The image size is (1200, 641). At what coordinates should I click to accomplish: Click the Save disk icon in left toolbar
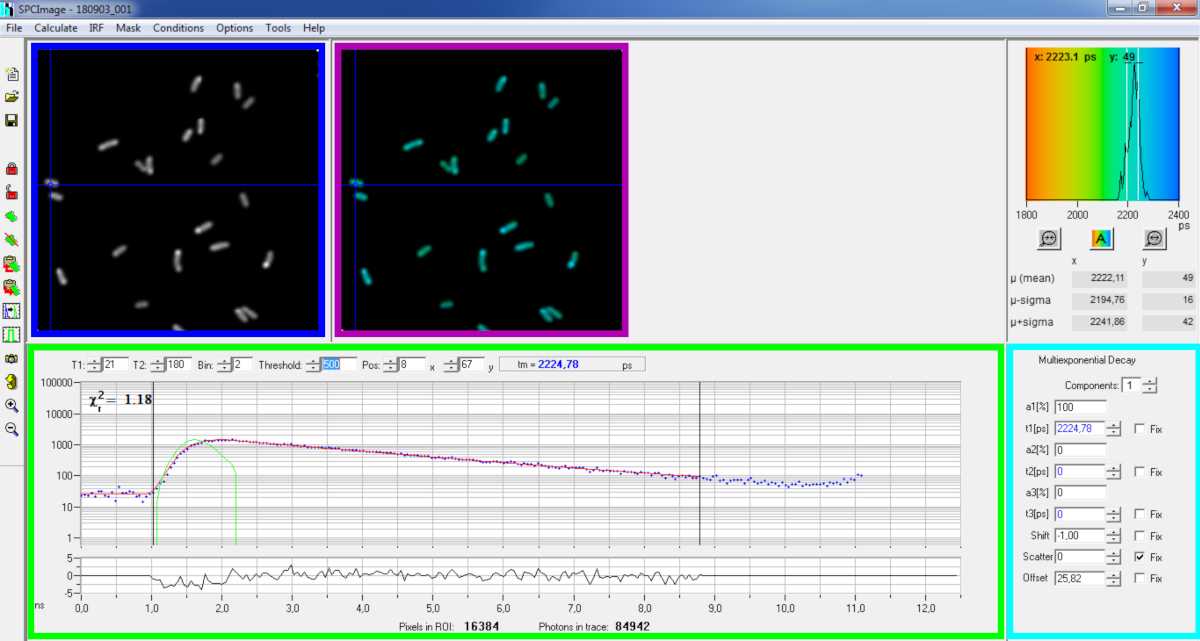click(x=12, y=120)
